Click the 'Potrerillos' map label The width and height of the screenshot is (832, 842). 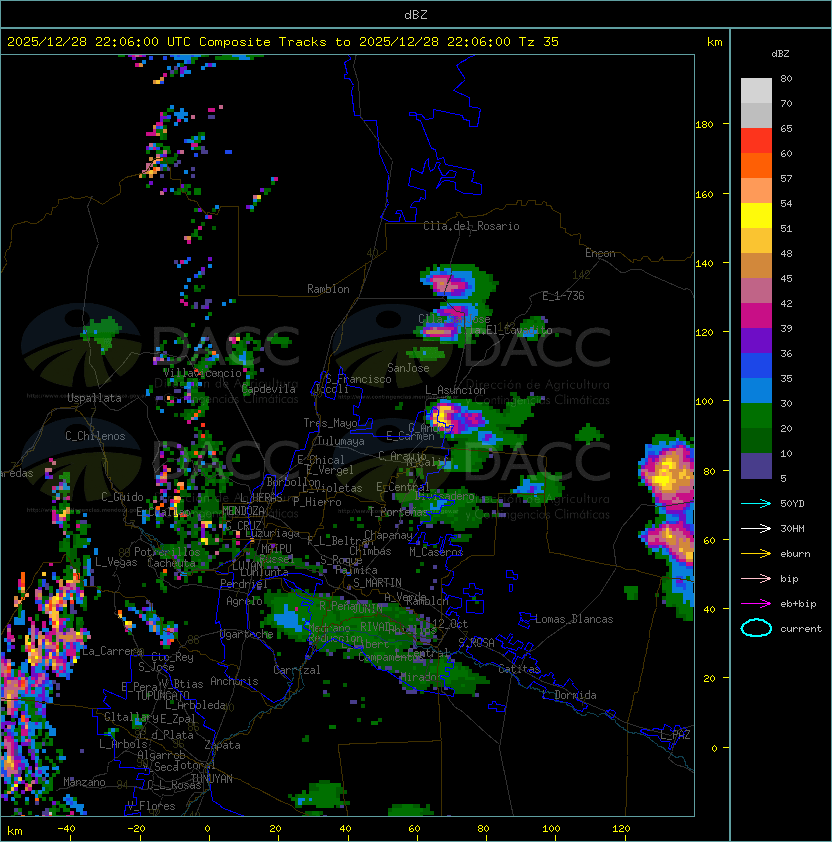167,552
